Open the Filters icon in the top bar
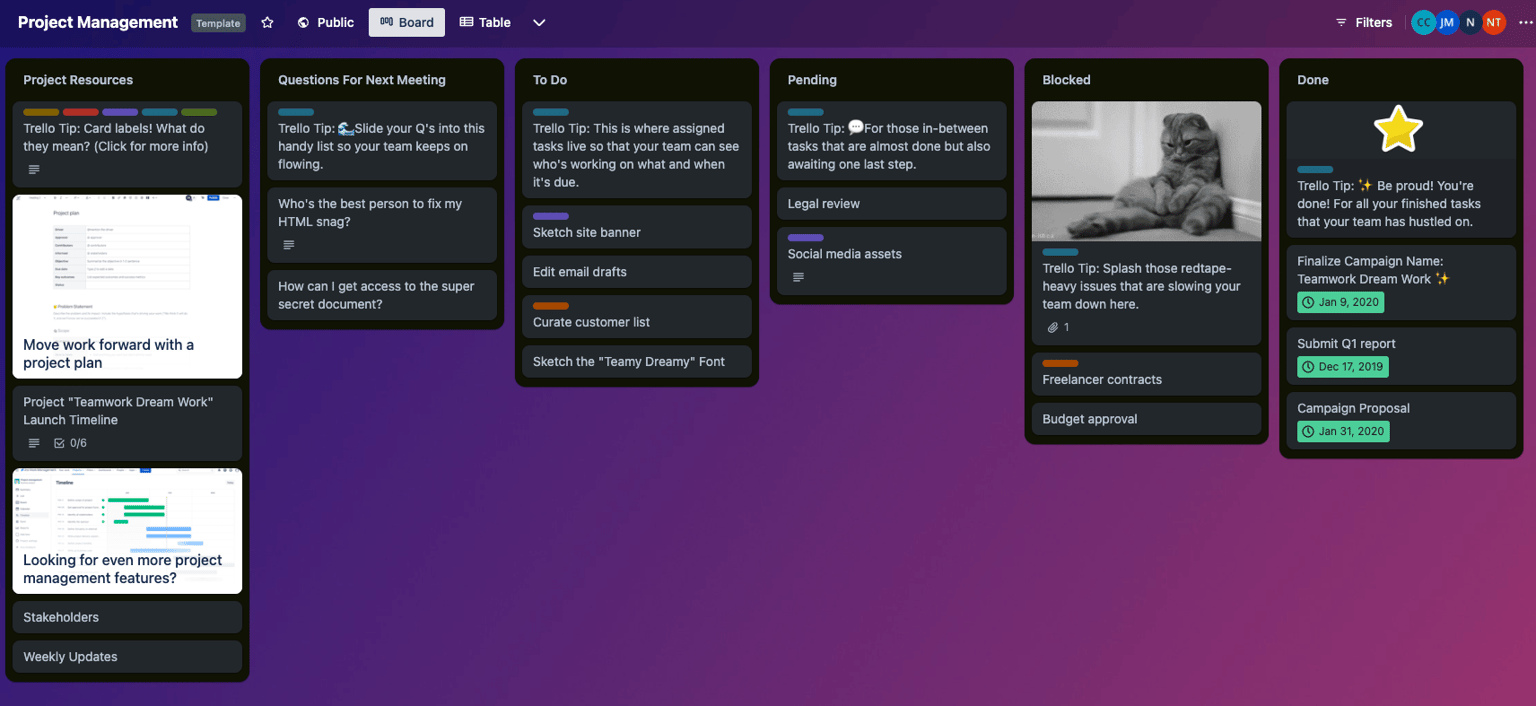The image size is (1536, 706). tap(1343, 22)
